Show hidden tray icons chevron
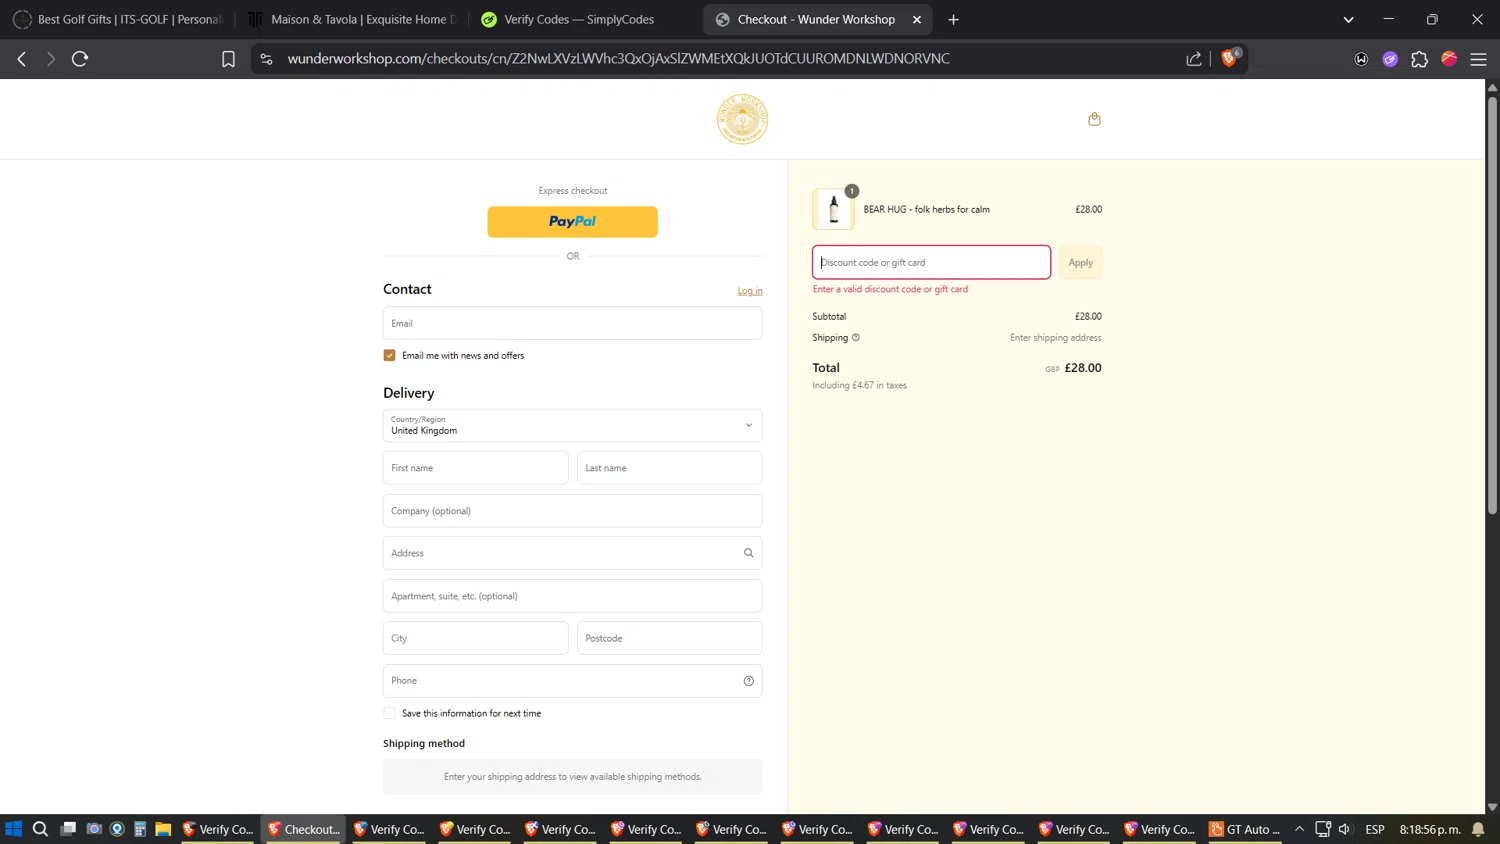The height and width of the screenshot is (844, 1500). [x=1299, y=829]
